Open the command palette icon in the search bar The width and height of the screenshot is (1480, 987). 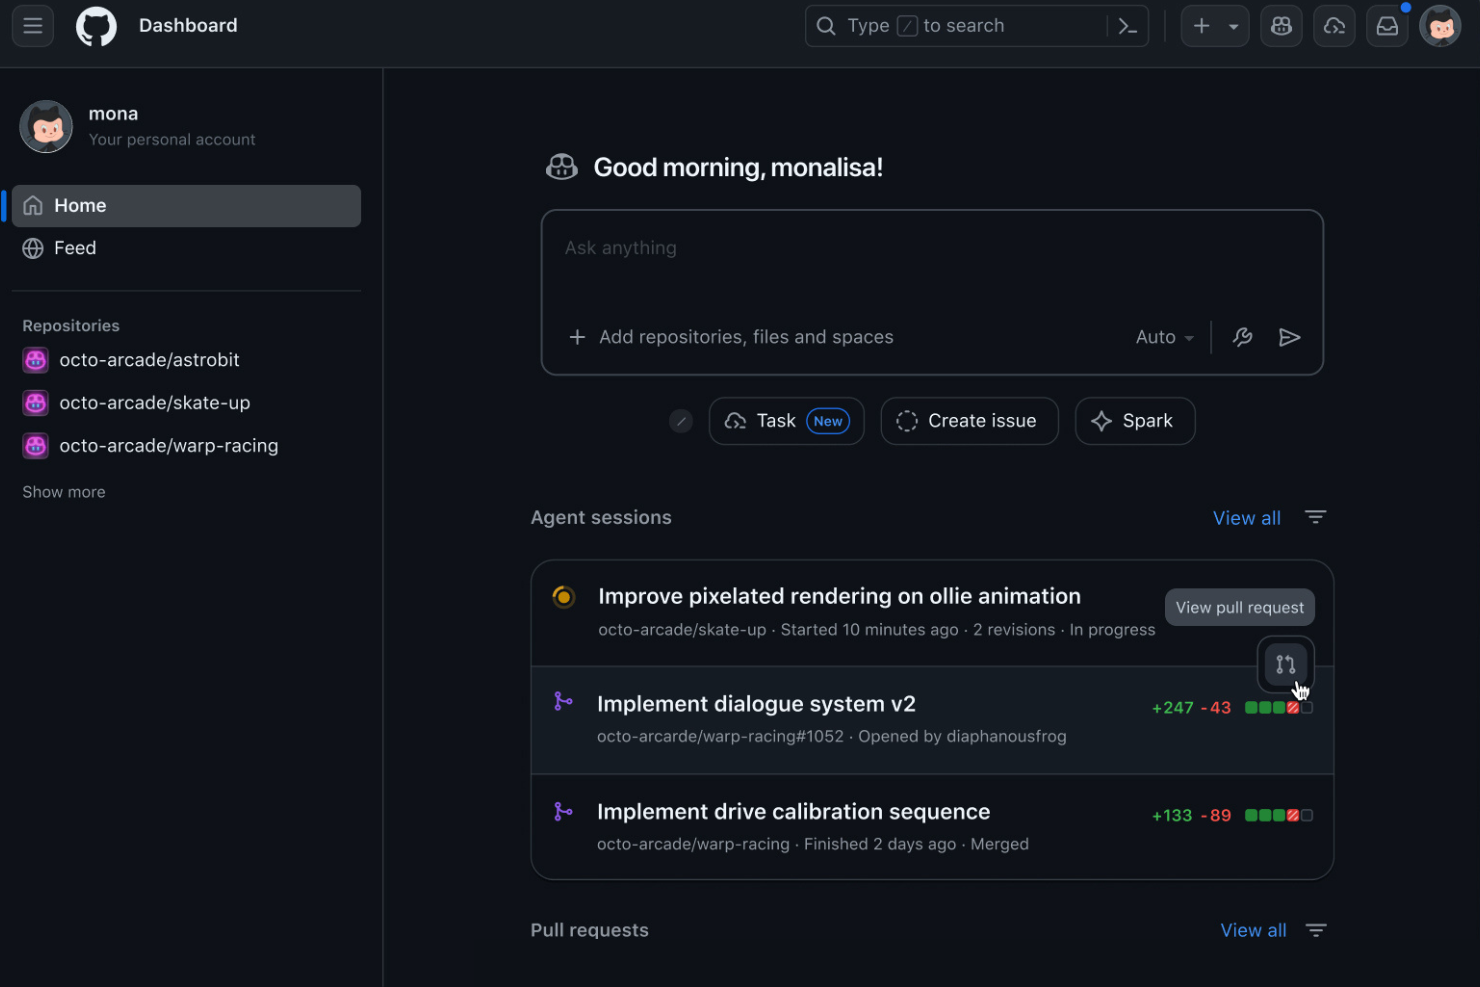click(x=1128, y=26)
